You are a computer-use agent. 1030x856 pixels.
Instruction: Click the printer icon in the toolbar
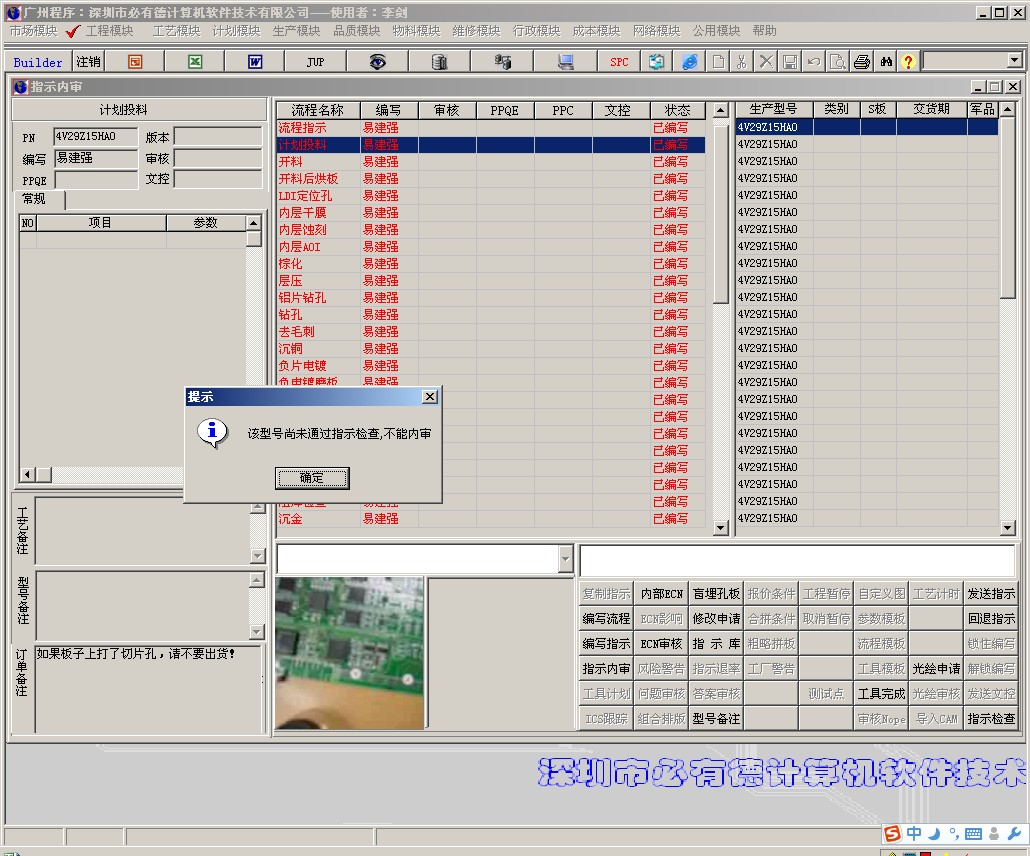coord(862,62)
